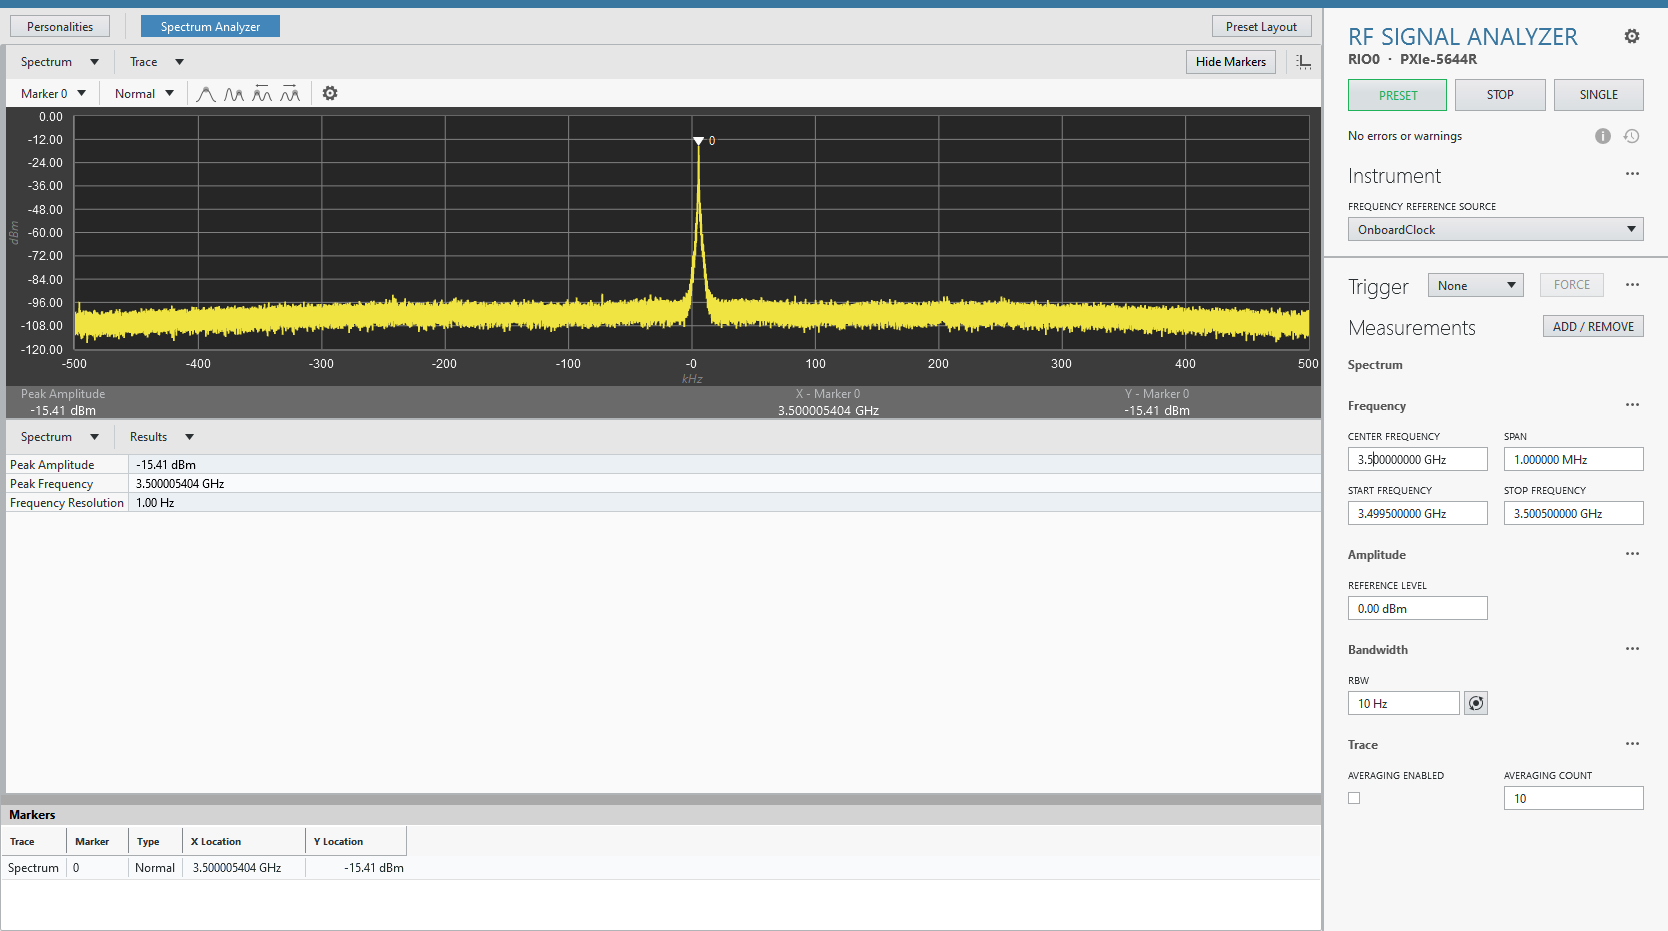Click the green PRESET button
Image resolution: width=1668 pixels, height=931 pixels.
pos(1397,95)
